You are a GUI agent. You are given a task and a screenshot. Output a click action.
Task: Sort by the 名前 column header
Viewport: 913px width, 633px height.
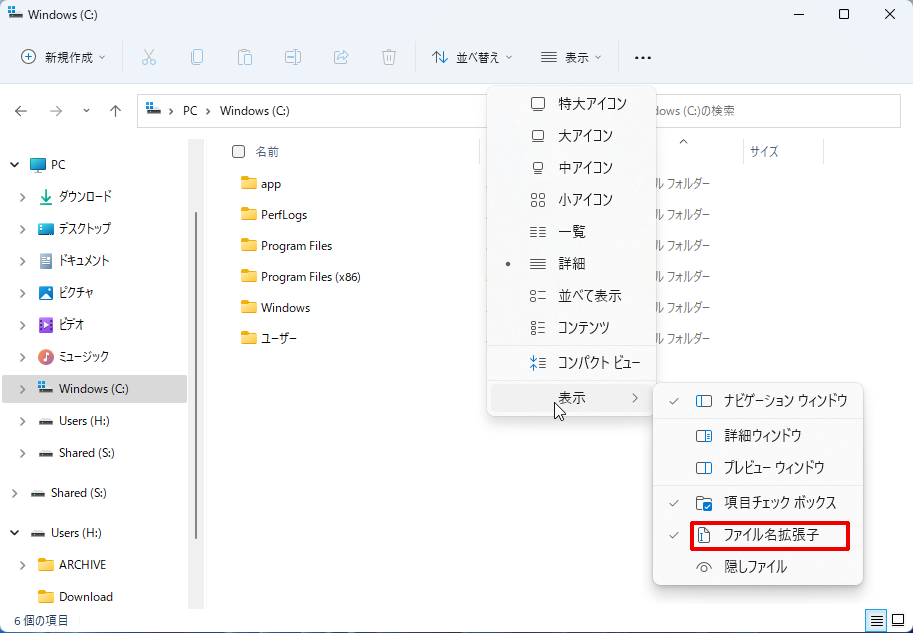click(267, 152)
